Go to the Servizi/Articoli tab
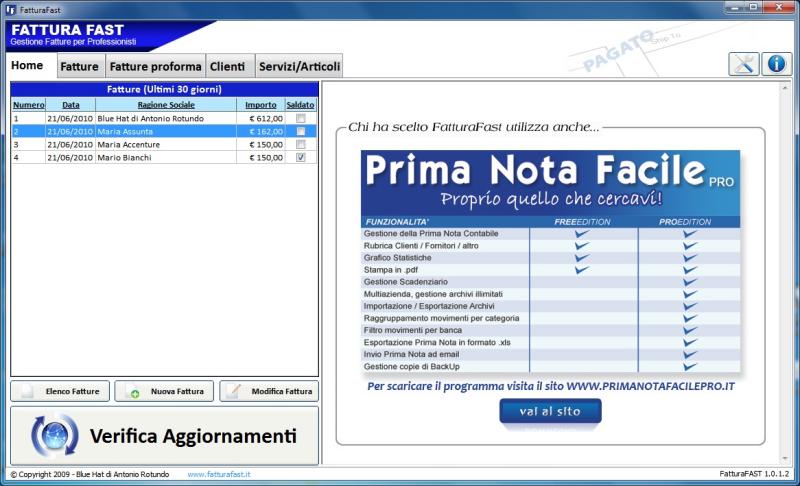 pos(299,67)
